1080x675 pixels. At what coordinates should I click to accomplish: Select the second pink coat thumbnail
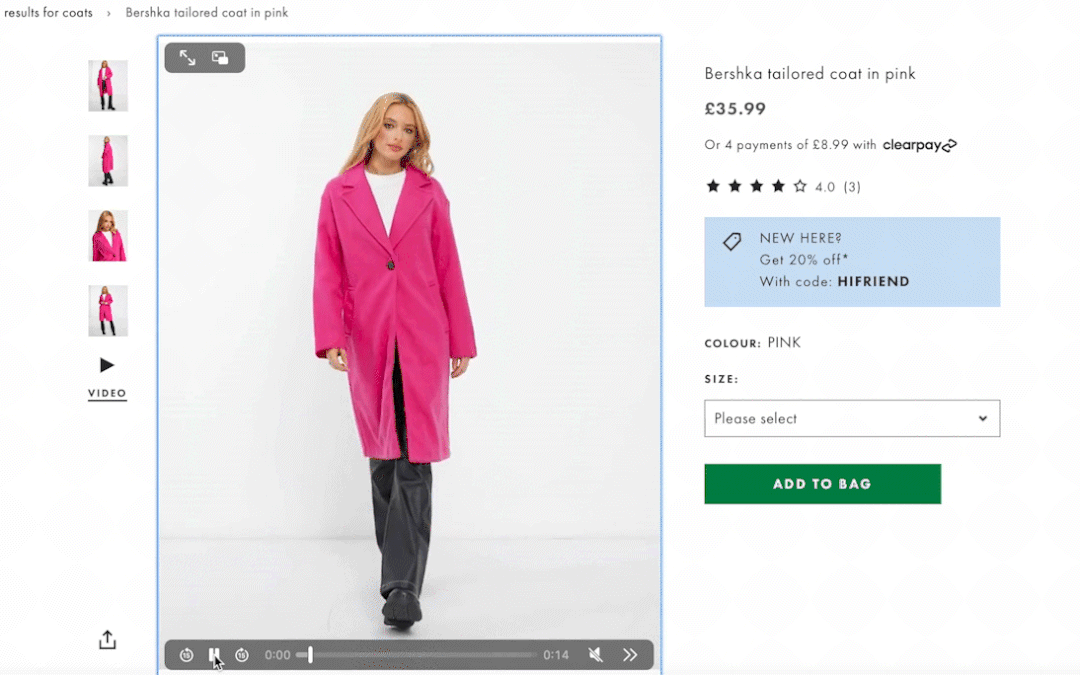[x=107, y=161]
